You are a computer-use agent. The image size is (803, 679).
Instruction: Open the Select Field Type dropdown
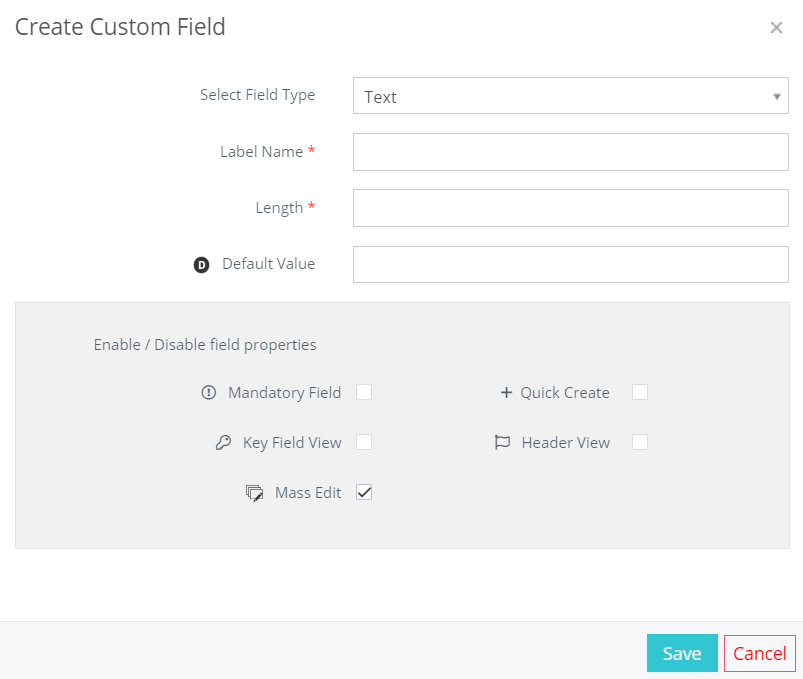[x=570, y=96]
